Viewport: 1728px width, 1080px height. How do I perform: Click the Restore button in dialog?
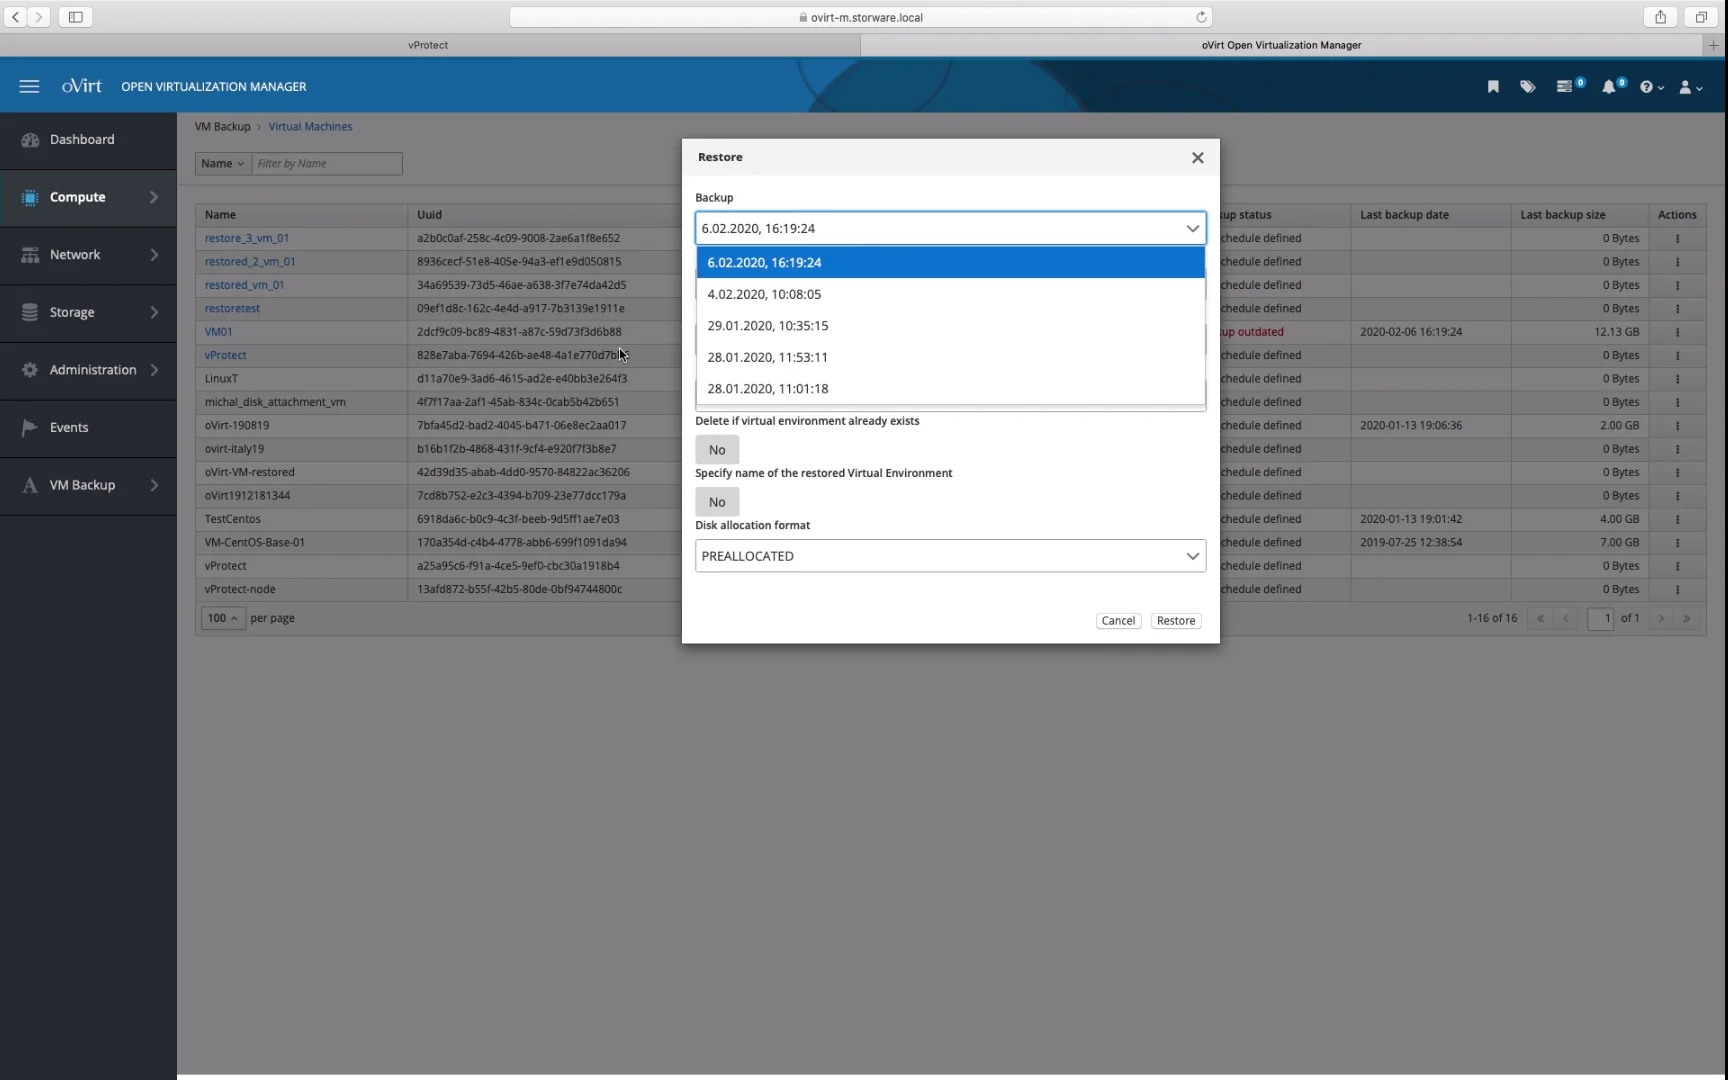point(1176,621)
